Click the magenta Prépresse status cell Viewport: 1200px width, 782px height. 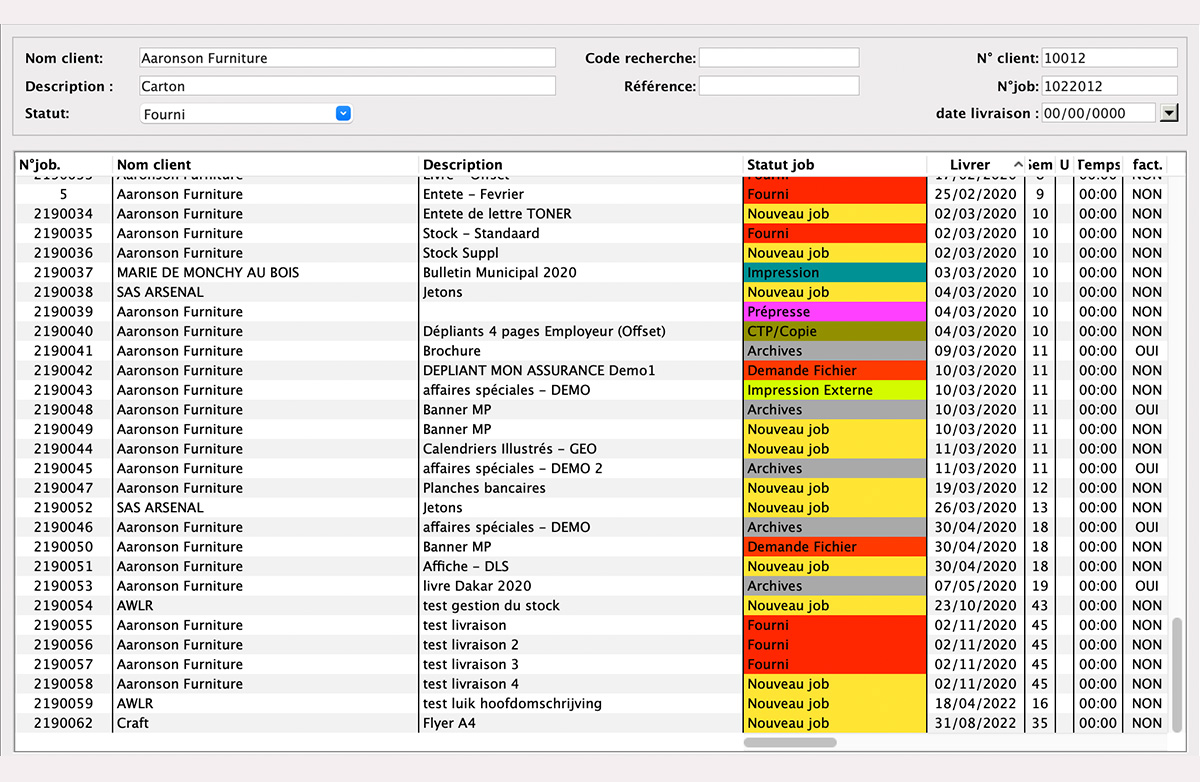coord(835,312)
